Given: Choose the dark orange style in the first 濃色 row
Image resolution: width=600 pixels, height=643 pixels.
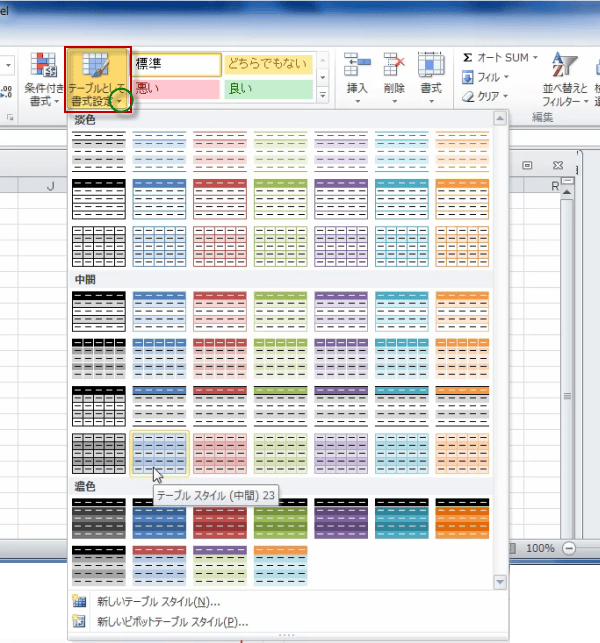Looking at the screenshot, I should [462, 518].
